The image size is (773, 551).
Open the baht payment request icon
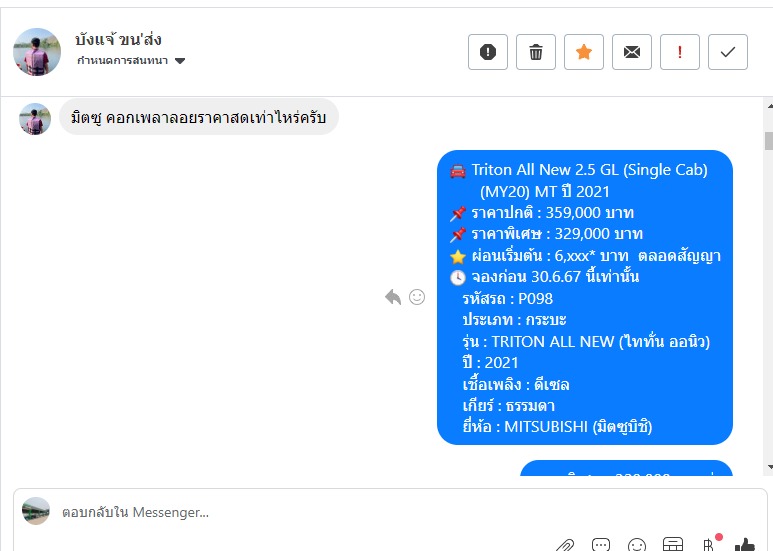(x=708, y=545)
